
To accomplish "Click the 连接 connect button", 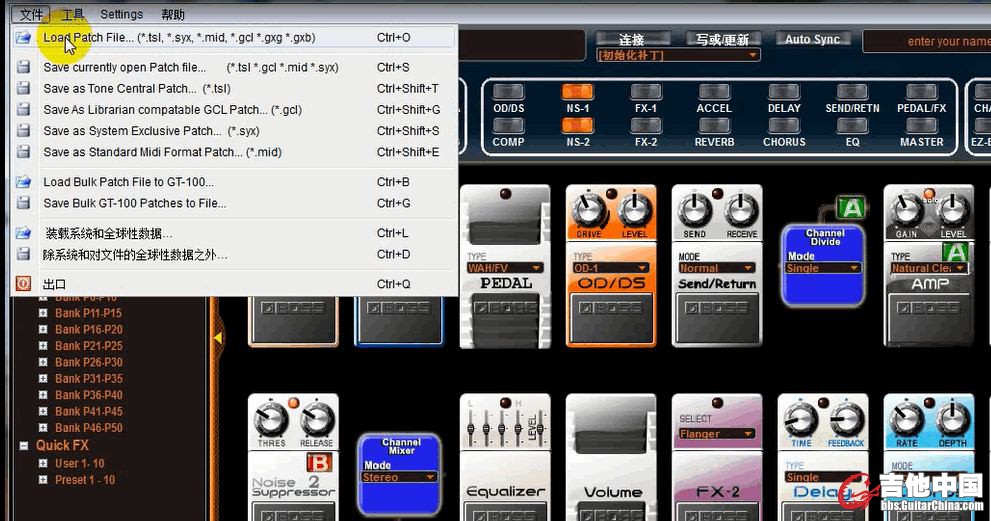I will tap(631, 40).
